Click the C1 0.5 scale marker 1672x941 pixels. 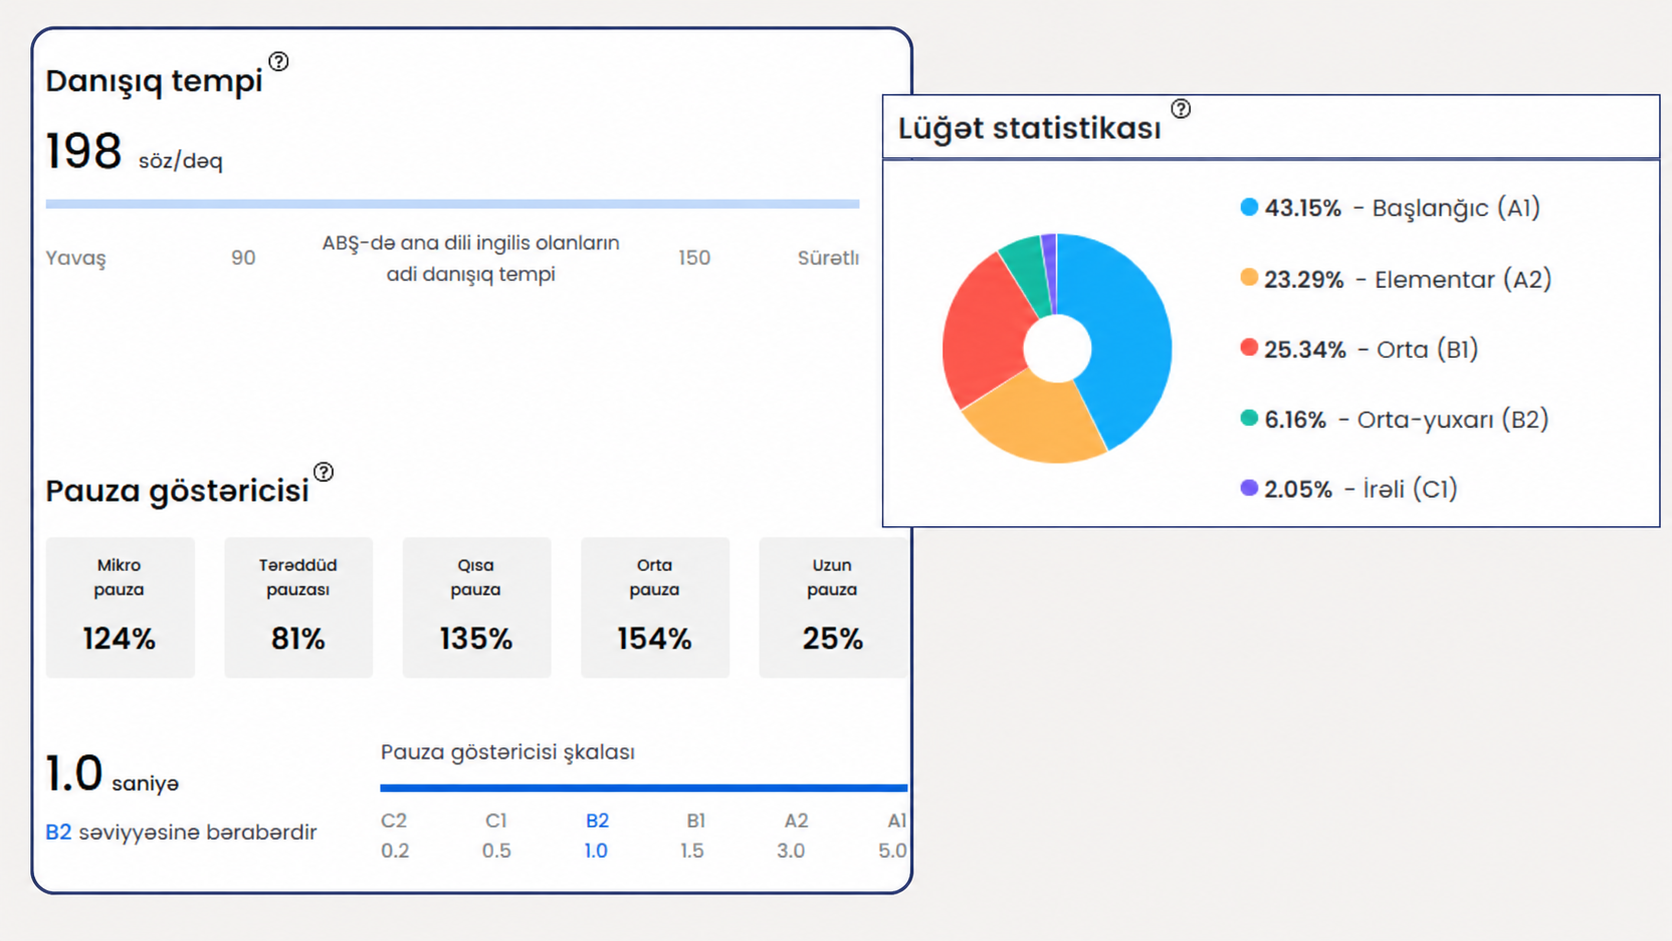(x=496, y=835)
